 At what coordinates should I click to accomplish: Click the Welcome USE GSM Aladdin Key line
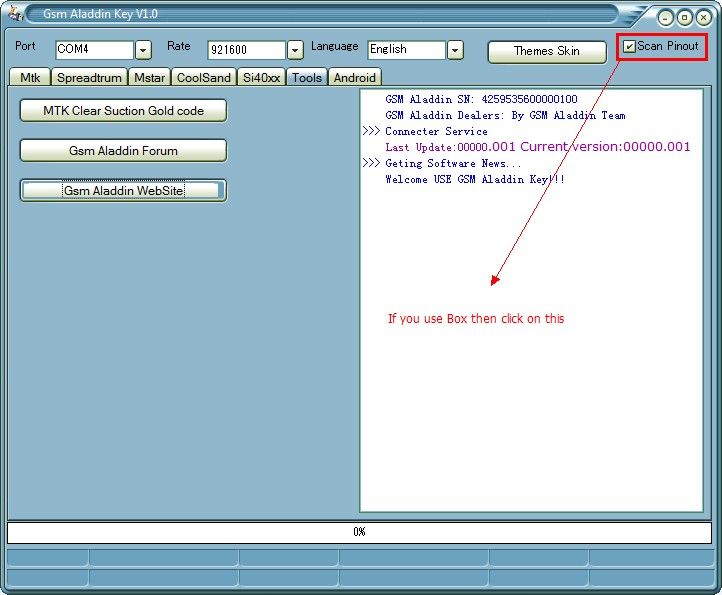coord(475,179)
